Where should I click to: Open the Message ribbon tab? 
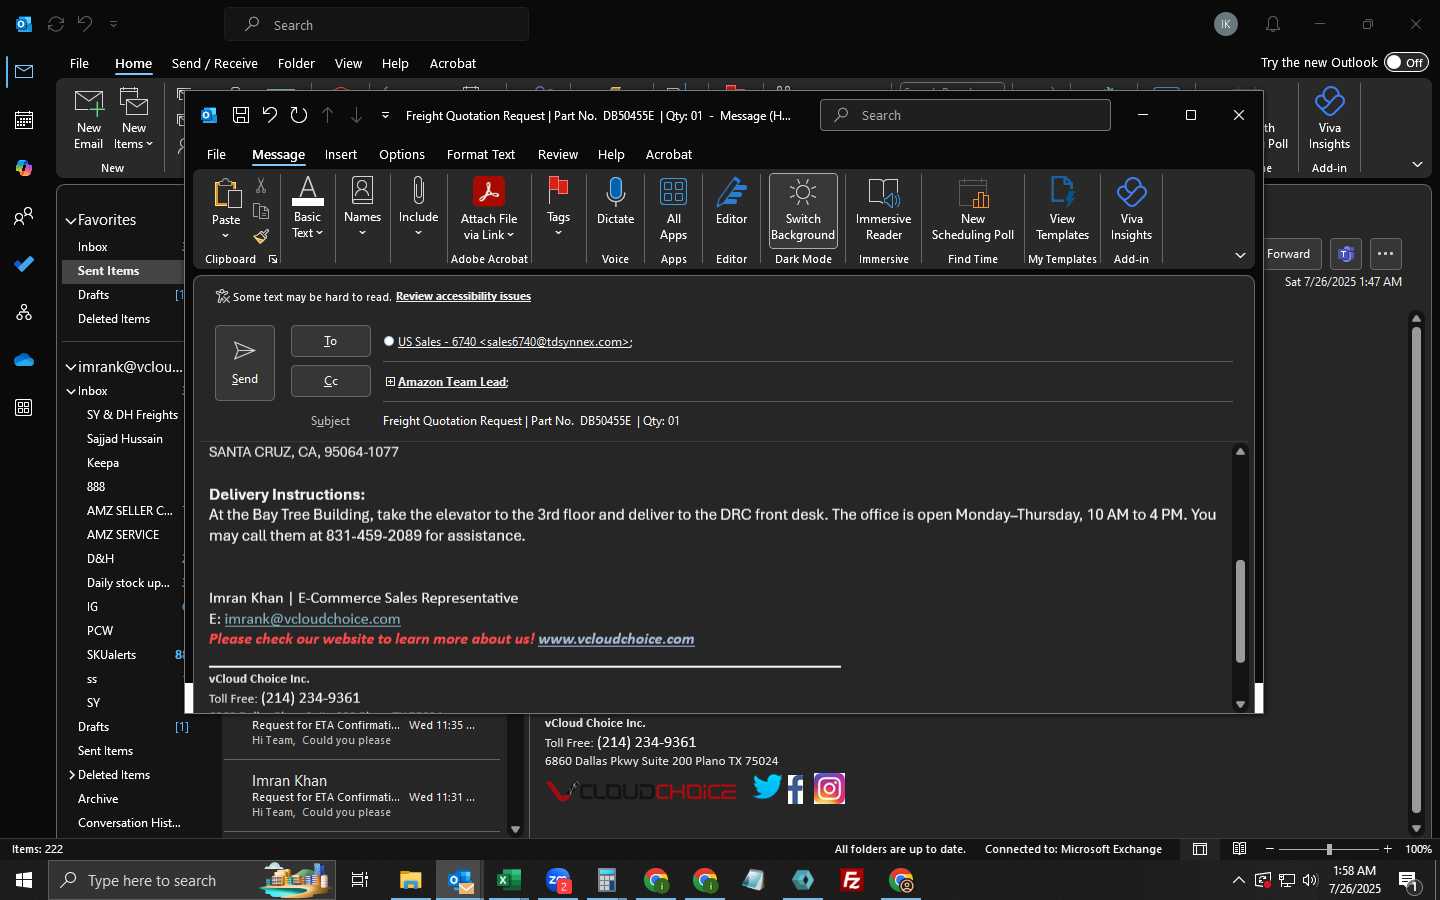278,154
